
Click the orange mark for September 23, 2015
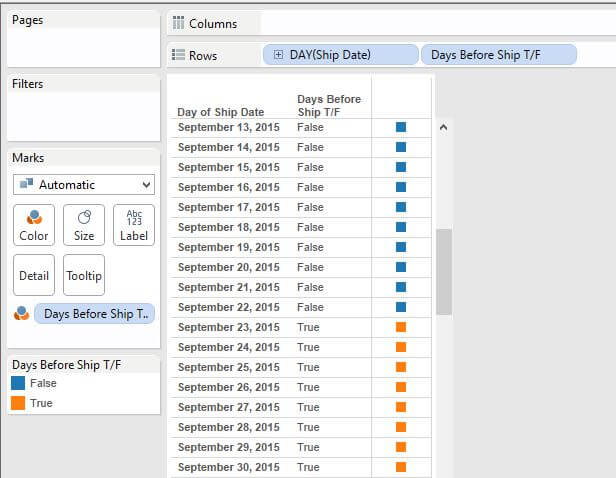(401, 327)
